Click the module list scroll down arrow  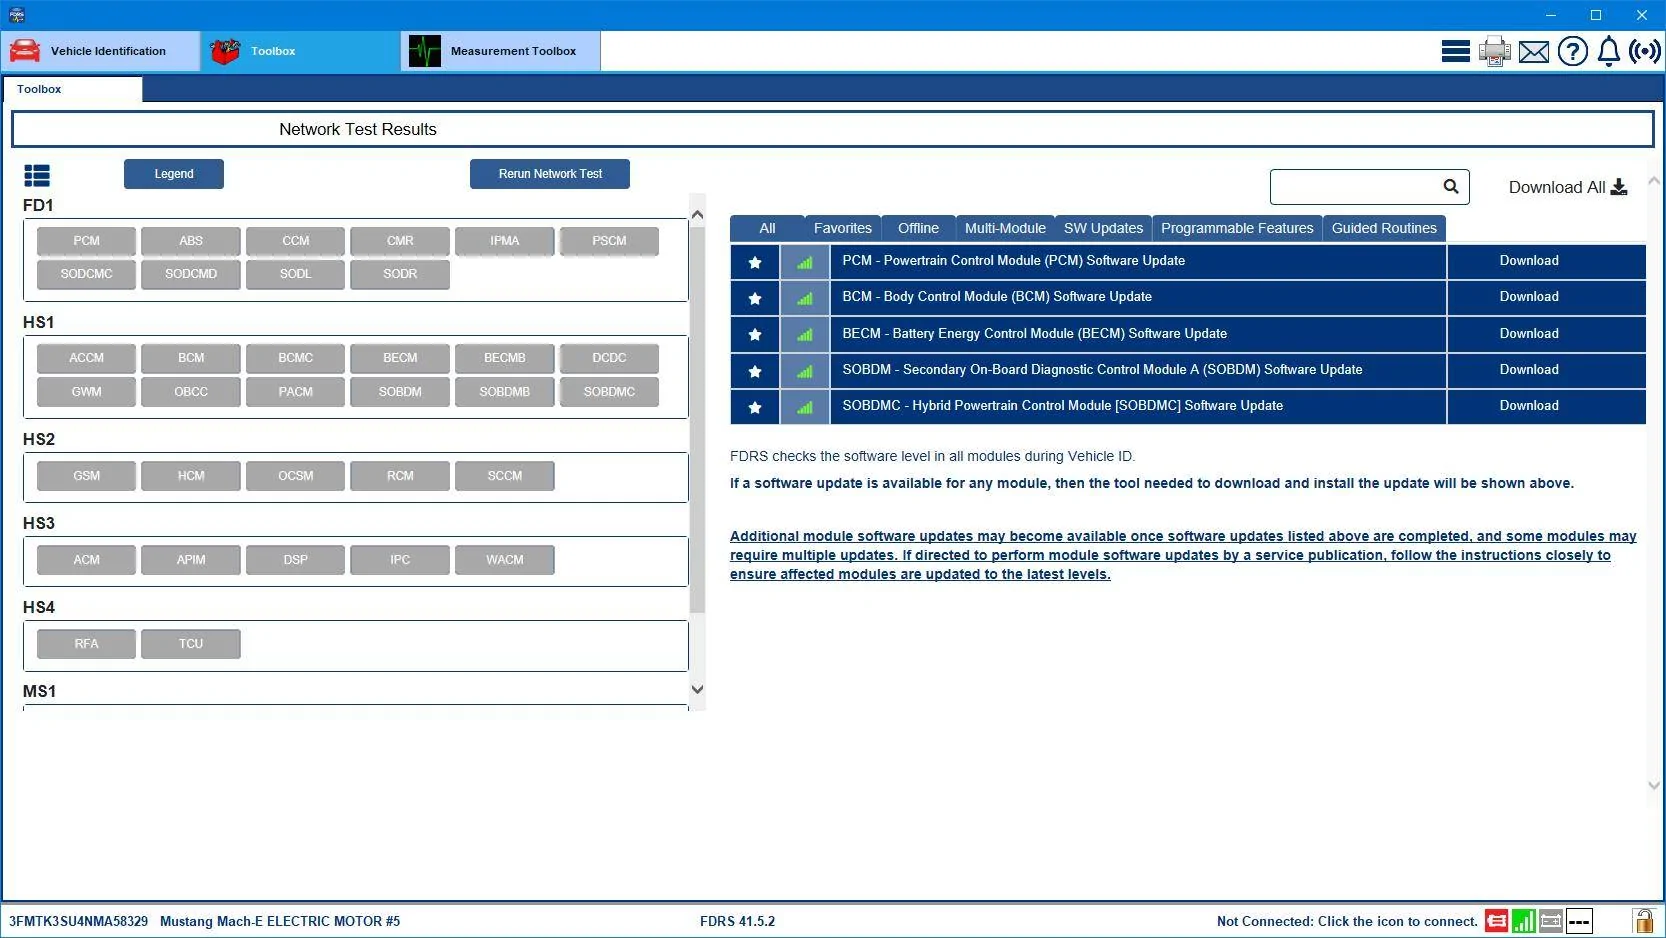pos(698,689)
